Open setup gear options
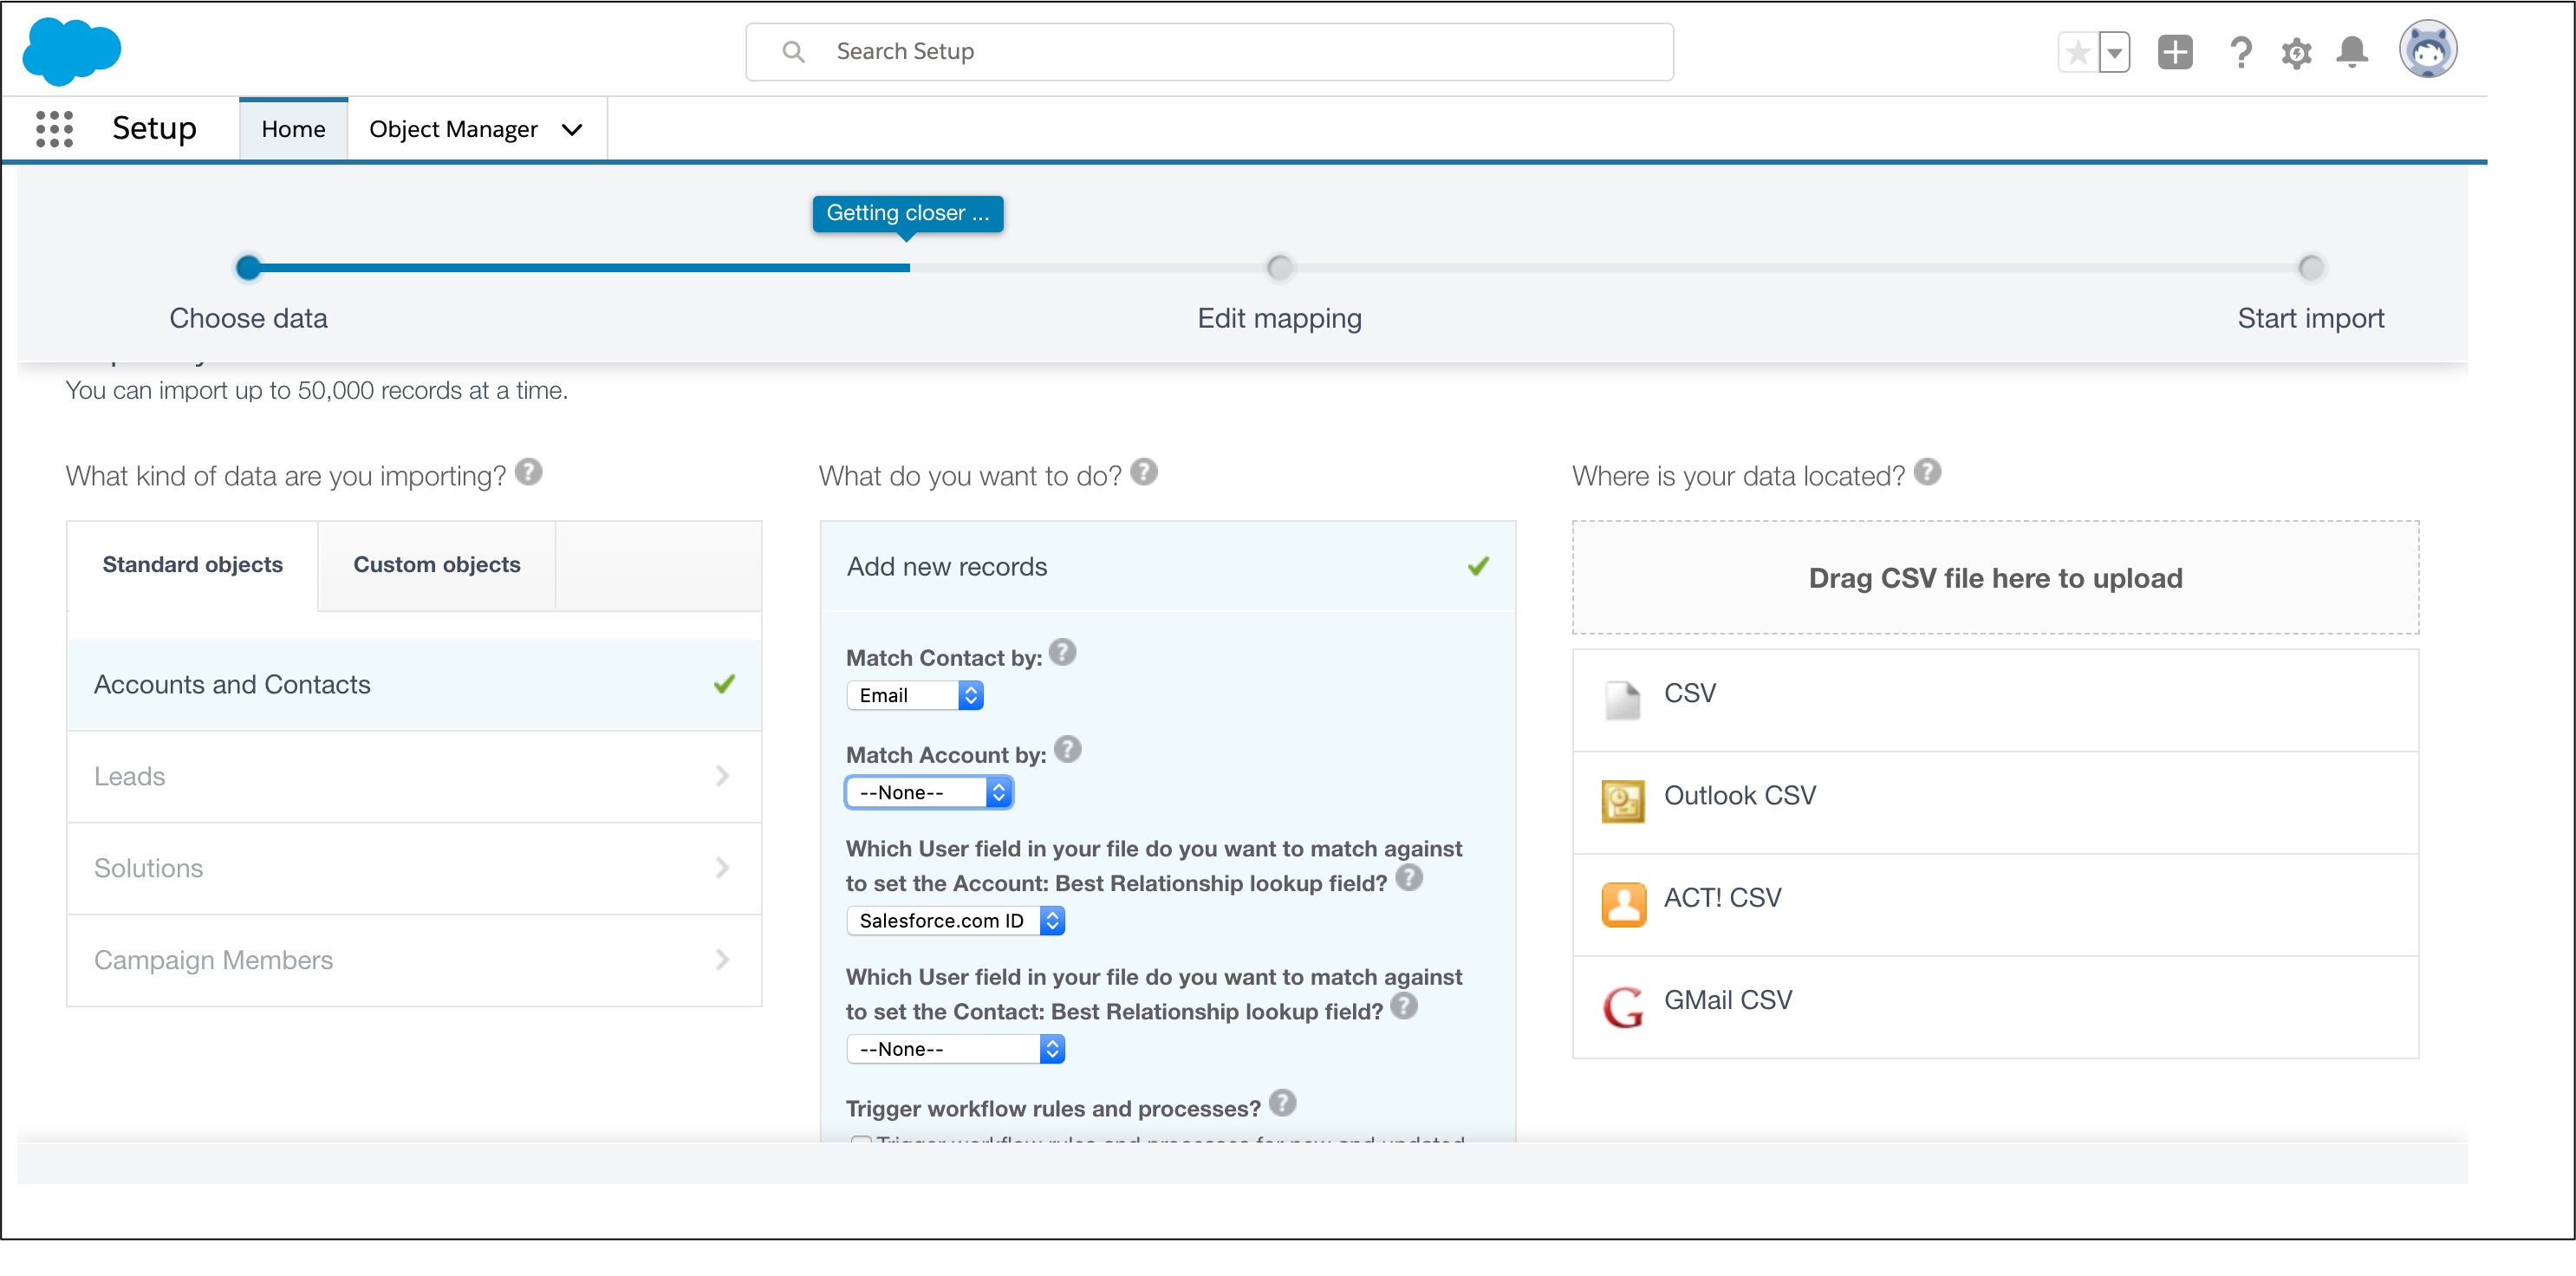Viewport: 2576px width, 1276px height. click(x=2296, y=52)
